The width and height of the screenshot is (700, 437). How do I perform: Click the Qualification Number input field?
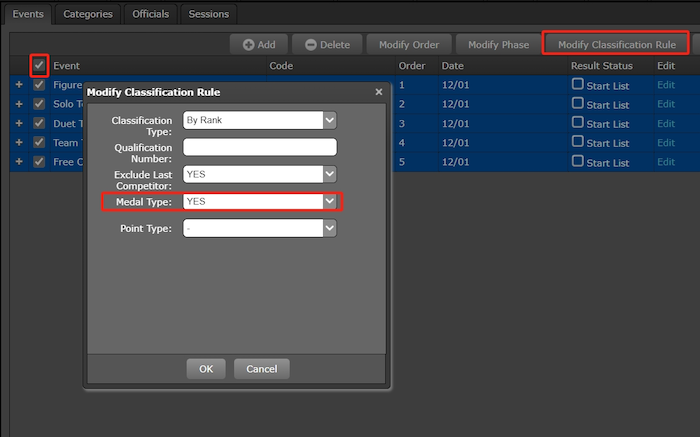[x=259, y=147]
